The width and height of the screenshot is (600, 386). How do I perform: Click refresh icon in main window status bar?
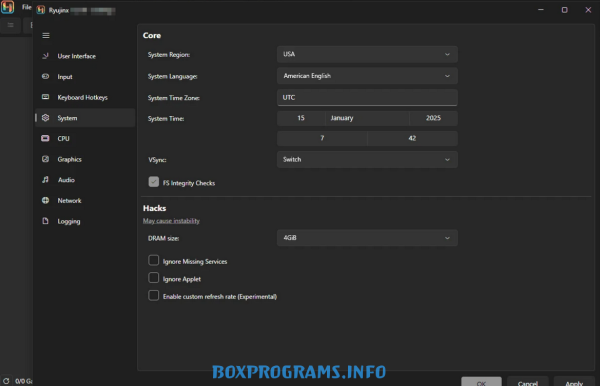point(6,381)
